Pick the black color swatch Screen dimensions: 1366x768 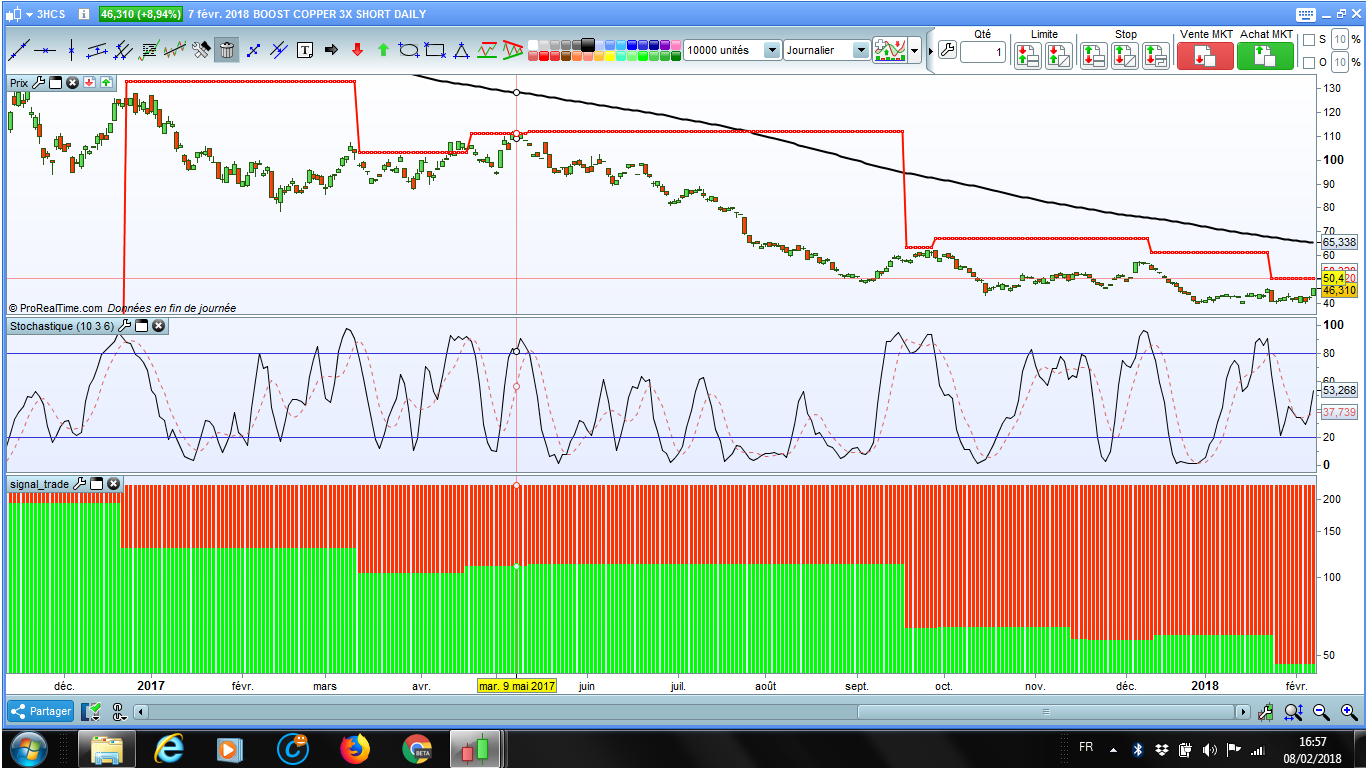(x=587, y=43)
